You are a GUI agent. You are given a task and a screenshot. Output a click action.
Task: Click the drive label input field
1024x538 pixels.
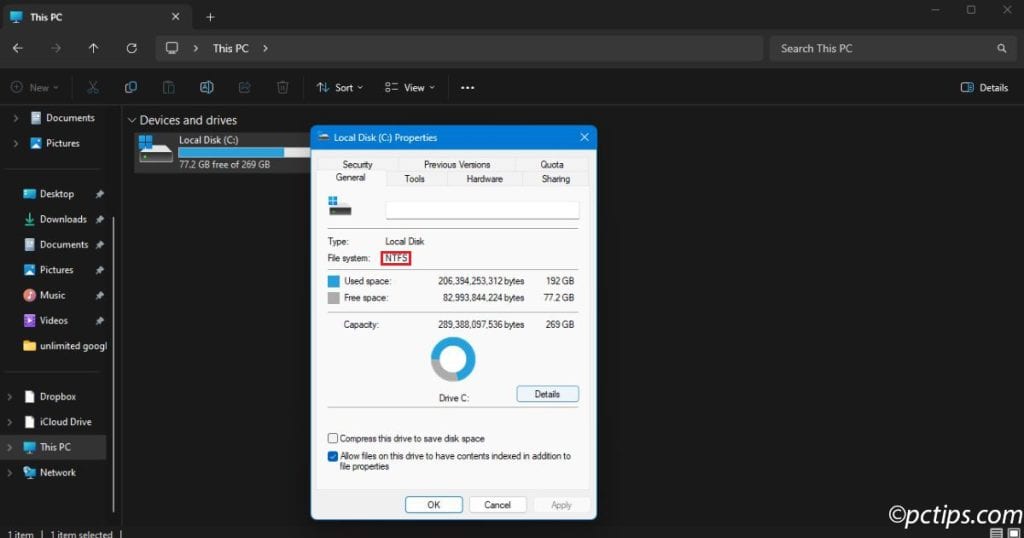[482, 210]
